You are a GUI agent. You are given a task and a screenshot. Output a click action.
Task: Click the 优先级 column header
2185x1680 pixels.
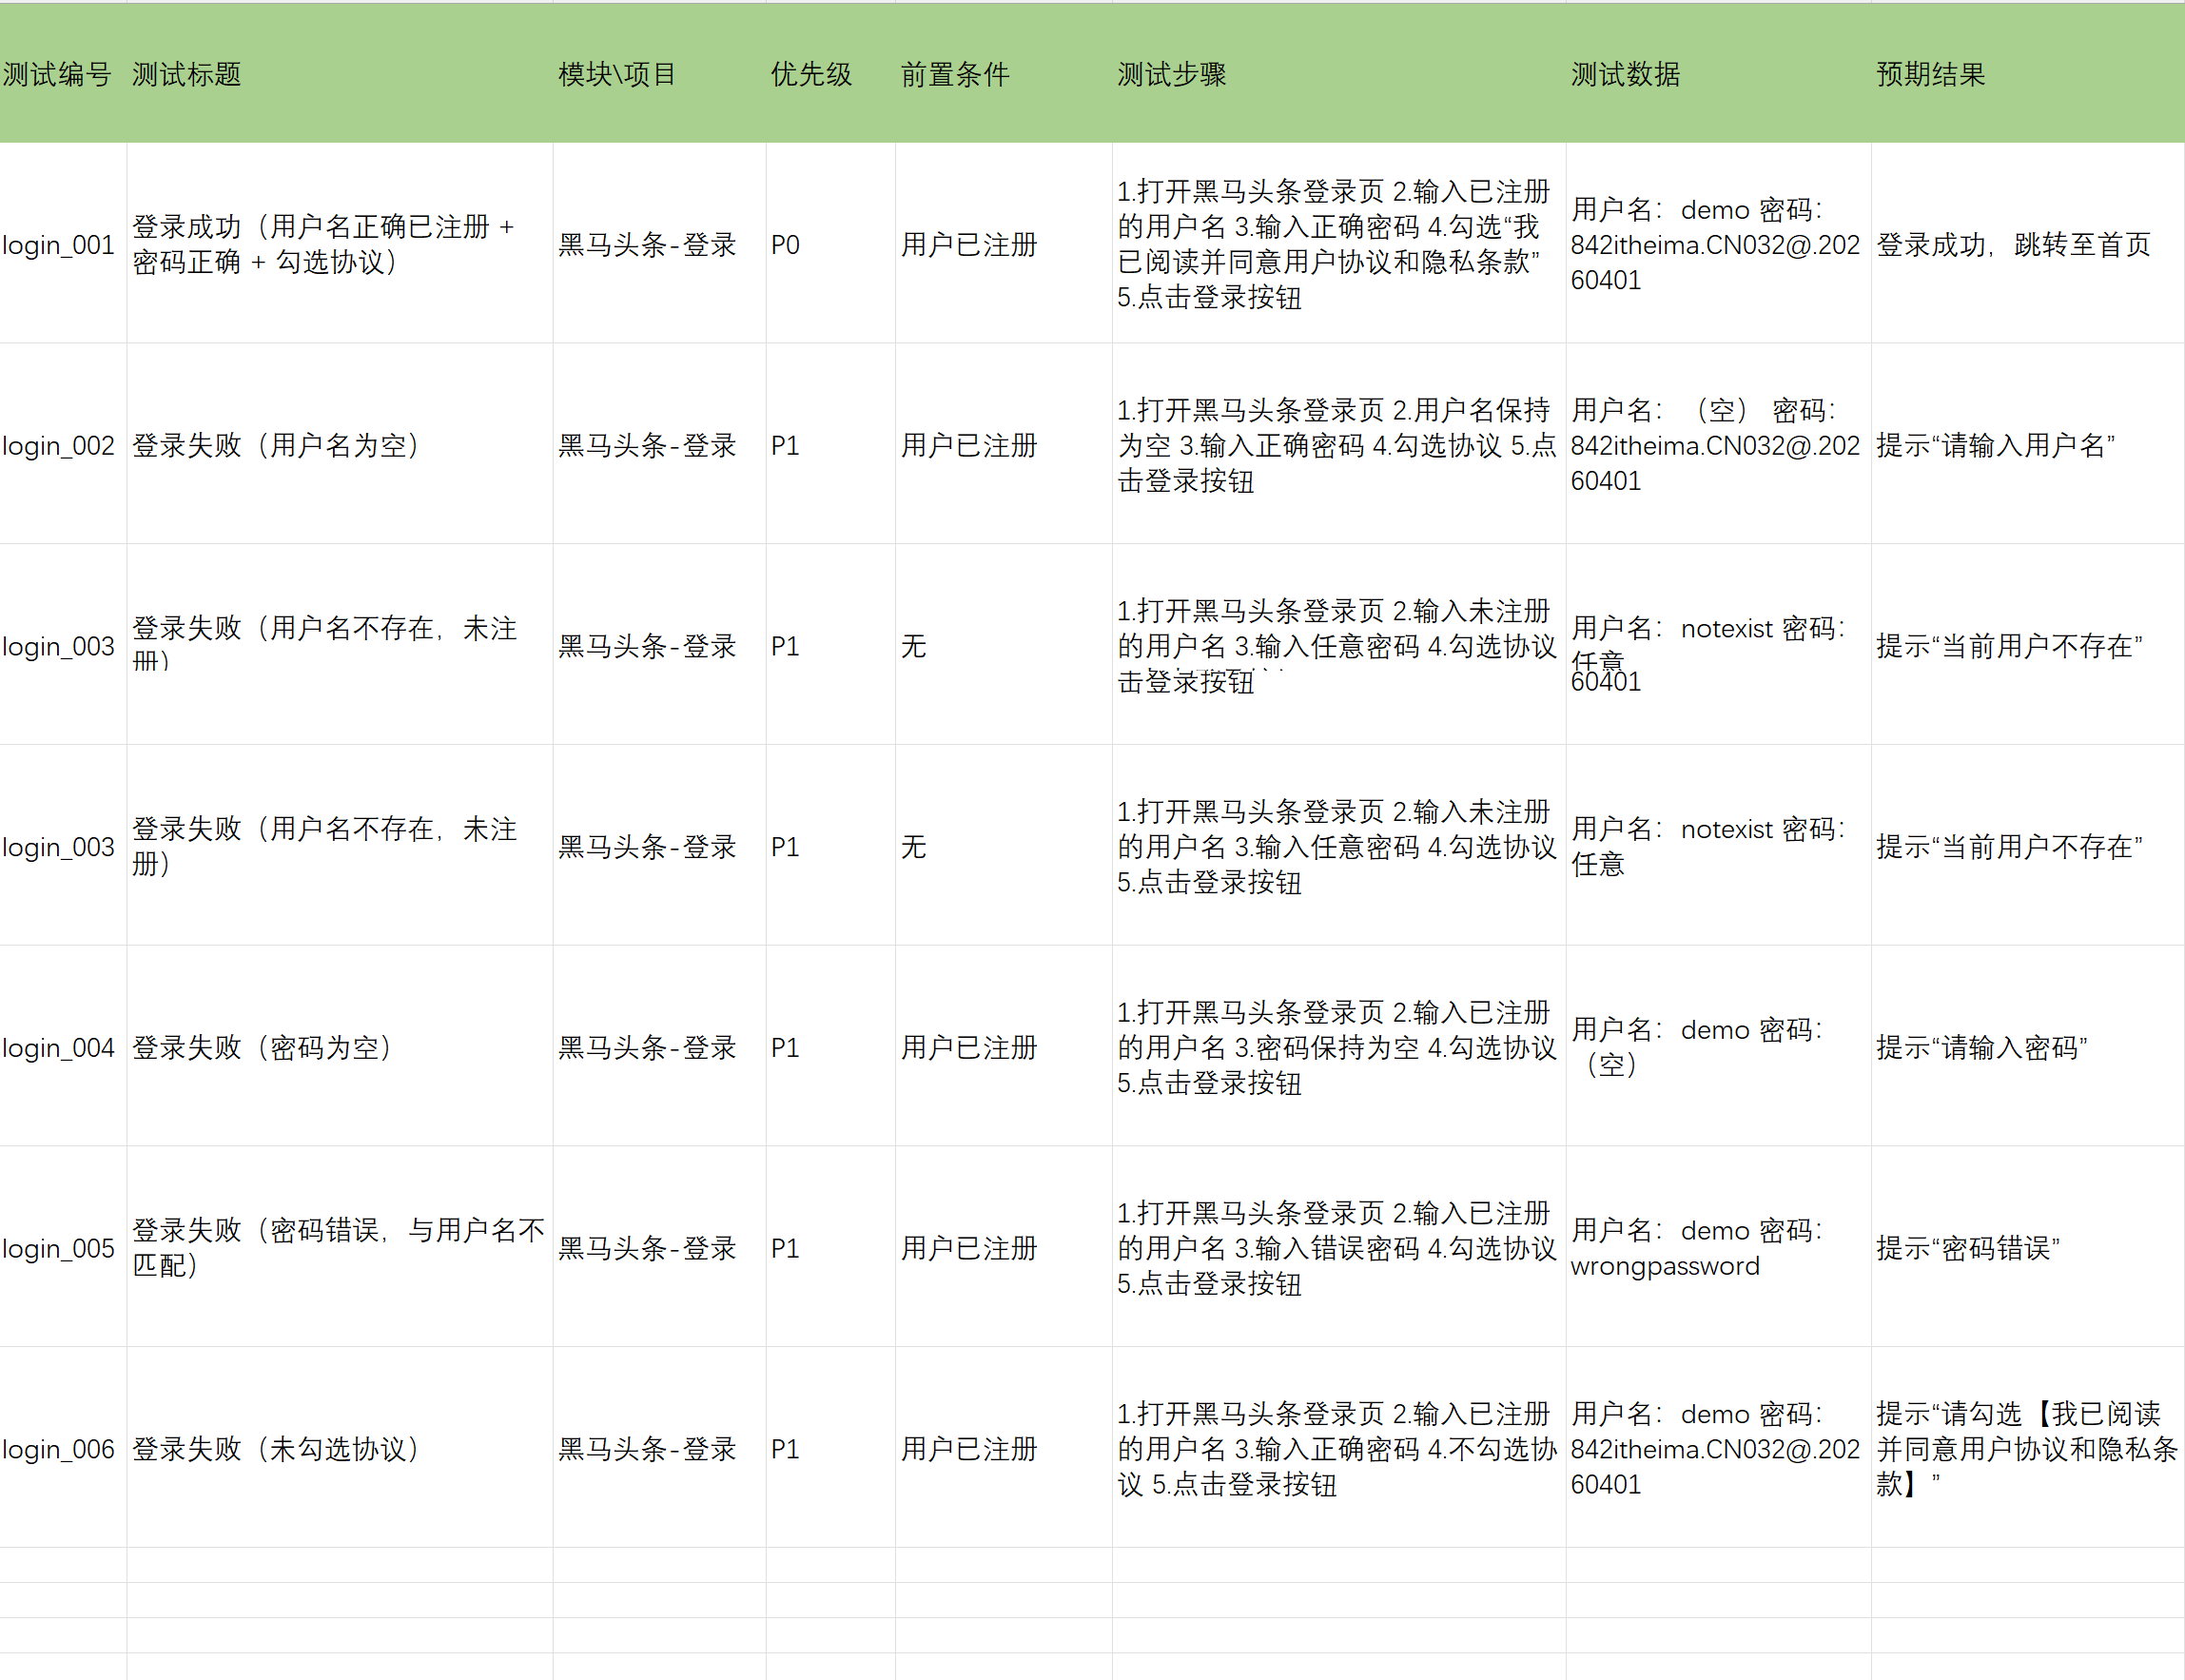point(831,73)
